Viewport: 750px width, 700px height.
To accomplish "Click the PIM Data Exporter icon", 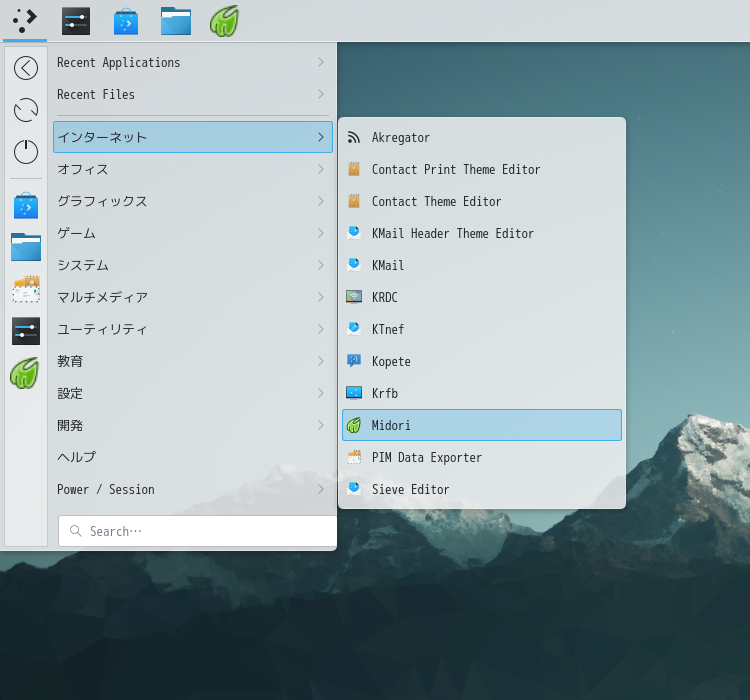I will (x=354, y=457).
